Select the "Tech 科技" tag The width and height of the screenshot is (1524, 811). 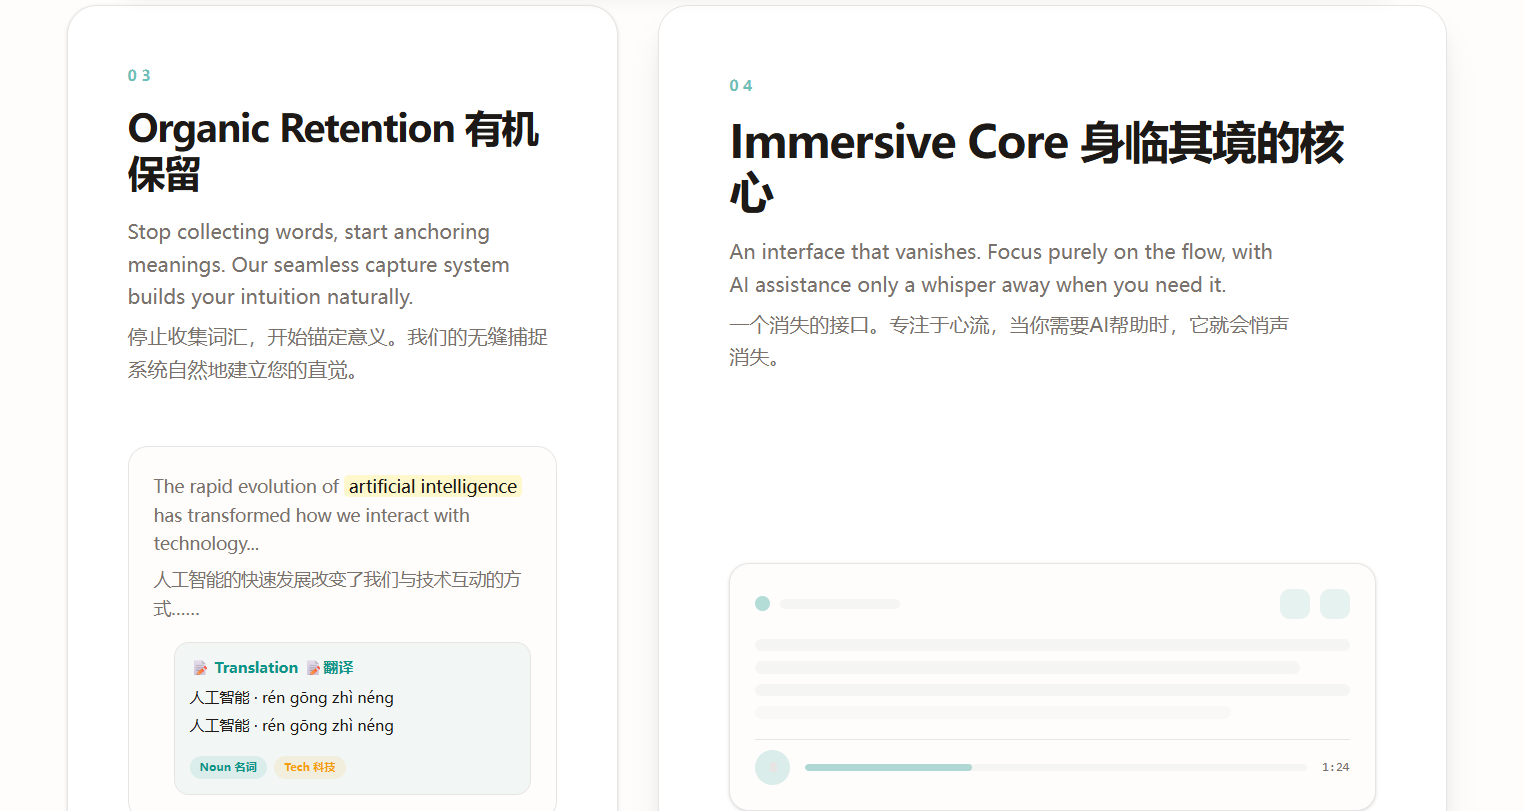[x=309, y=767]
